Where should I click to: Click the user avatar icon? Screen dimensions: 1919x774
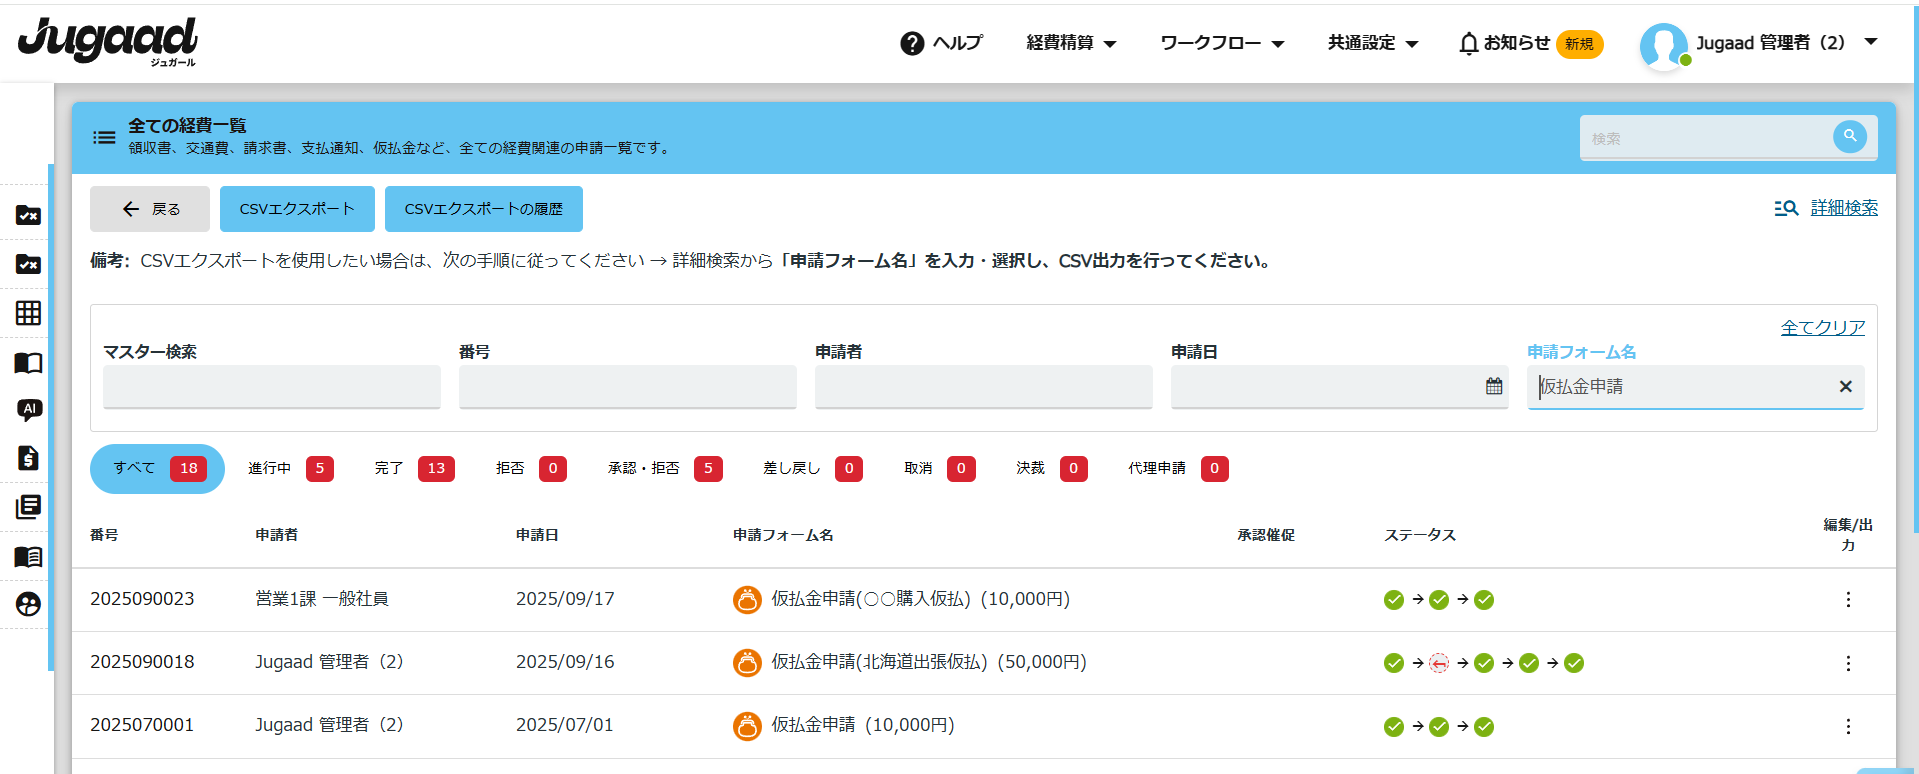1663,45
